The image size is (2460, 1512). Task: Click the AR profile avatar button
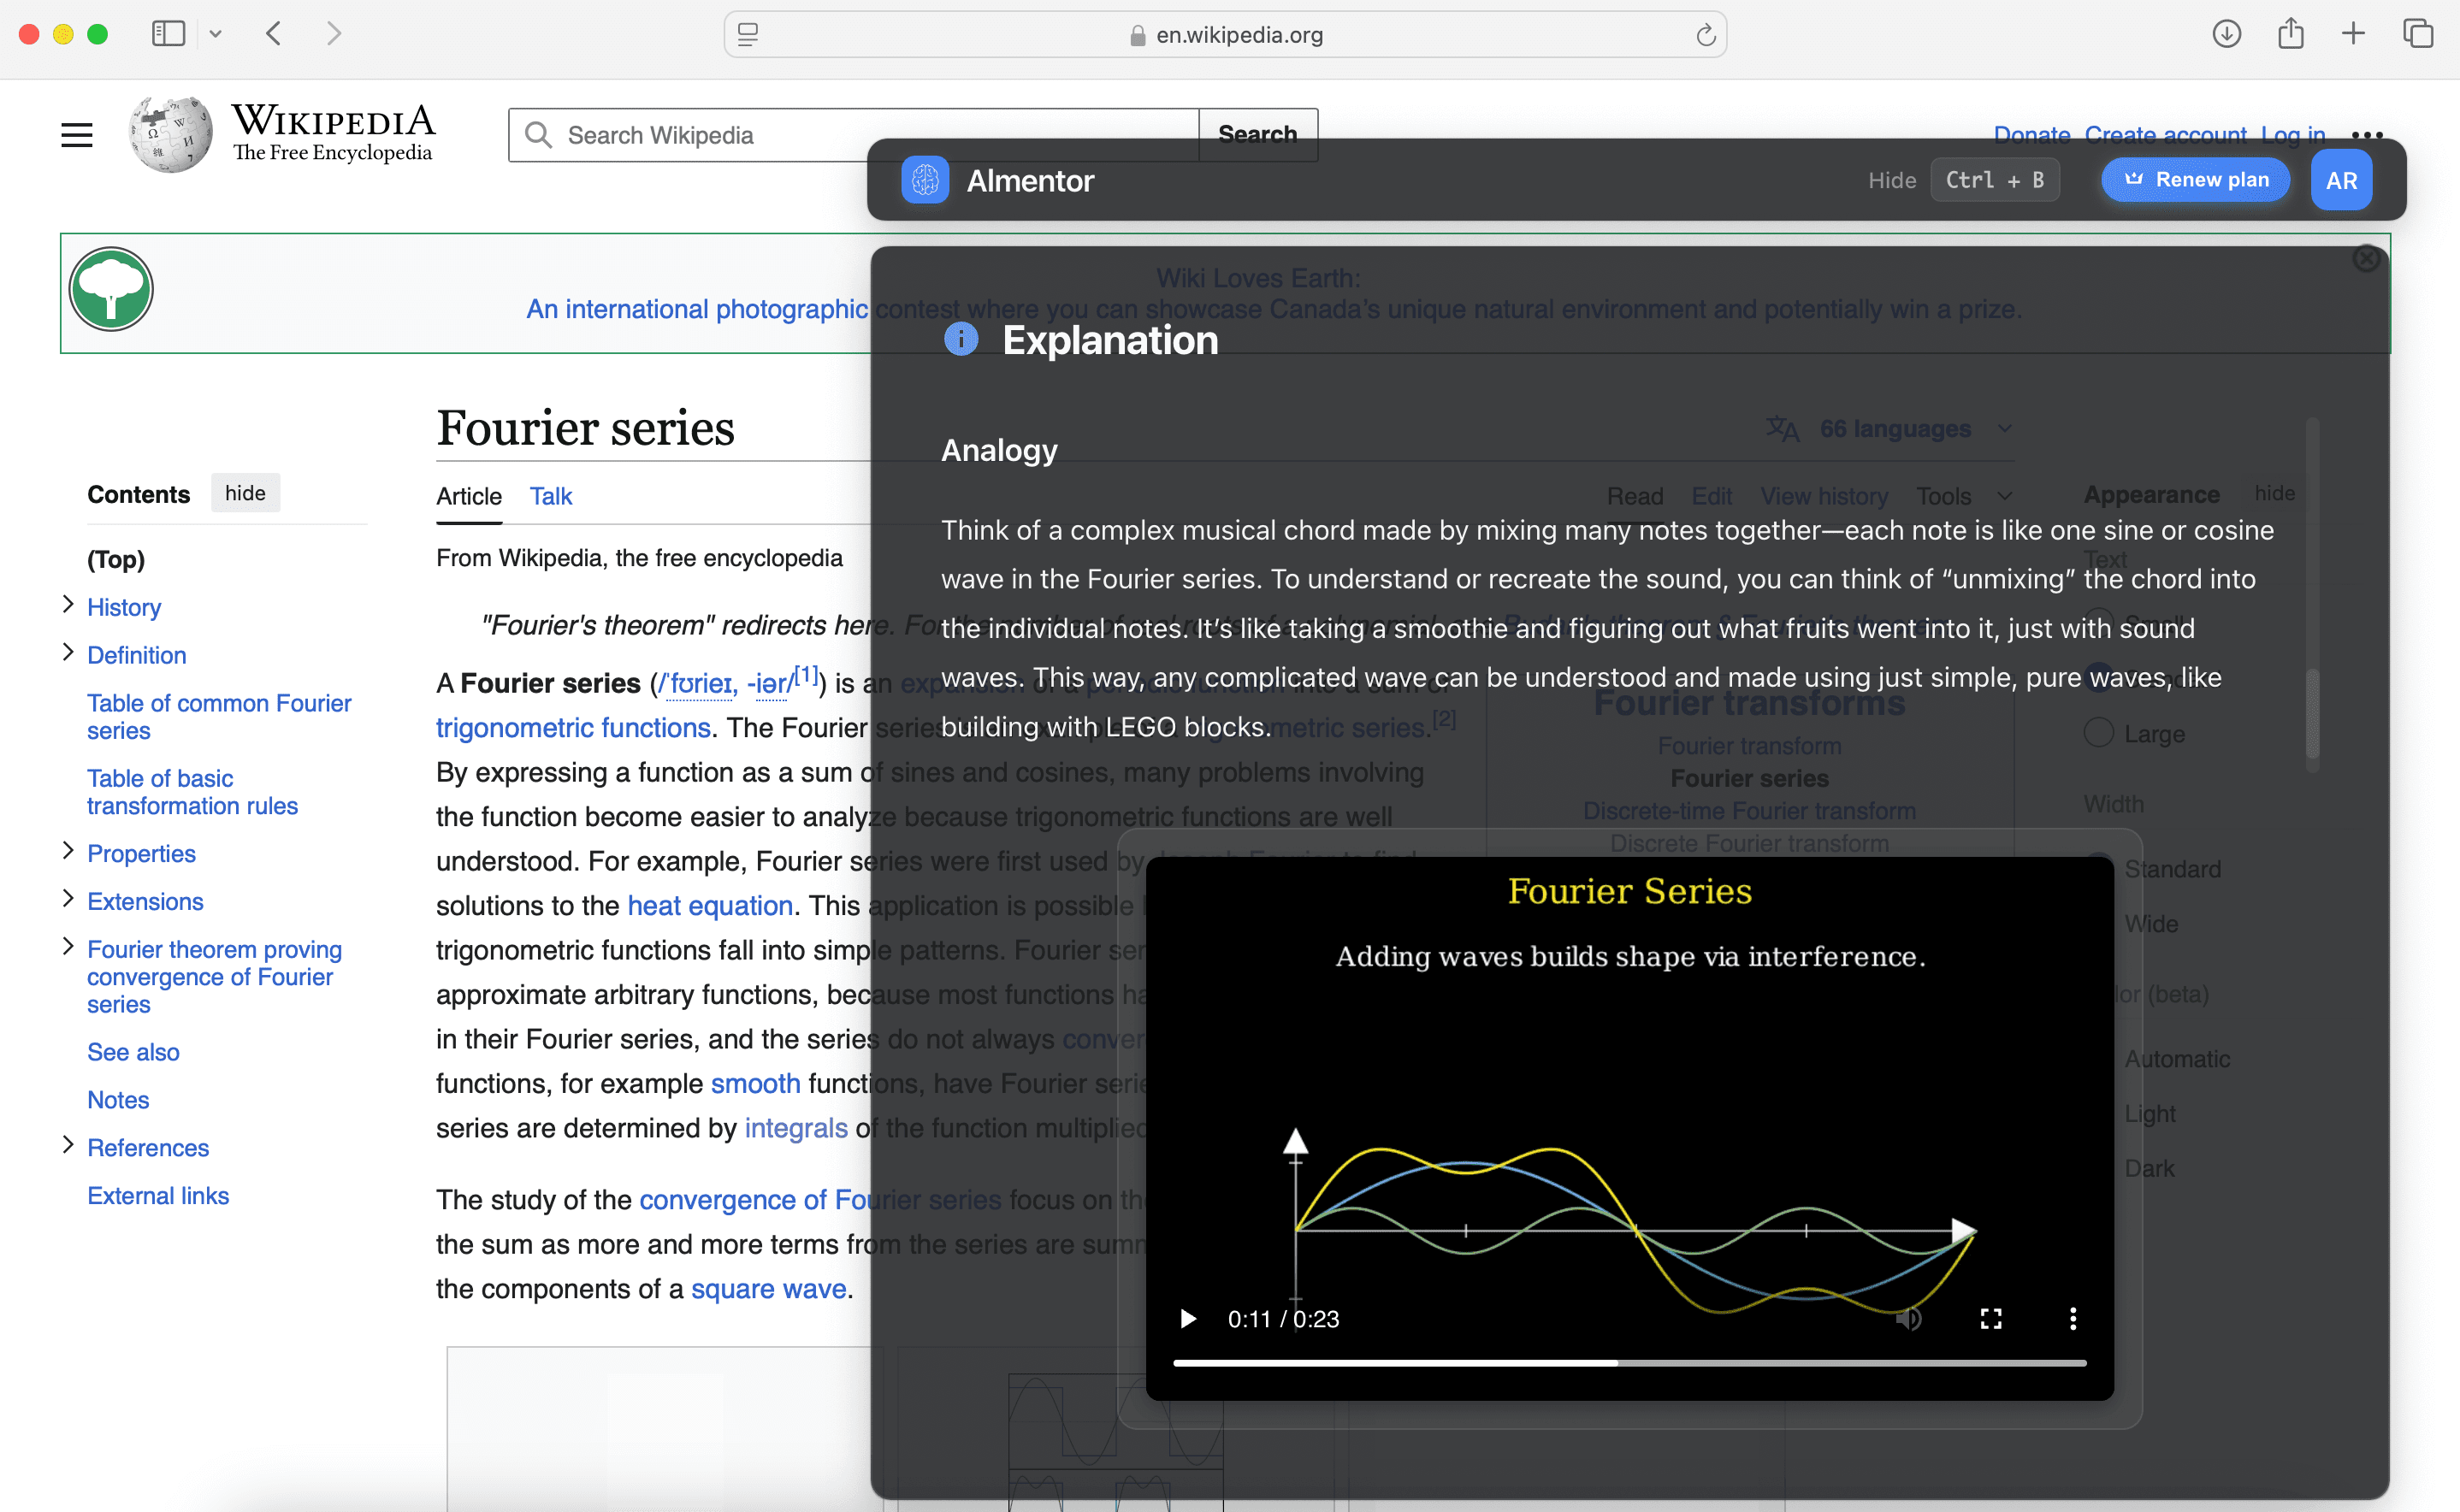click(x=2340, y=180)
